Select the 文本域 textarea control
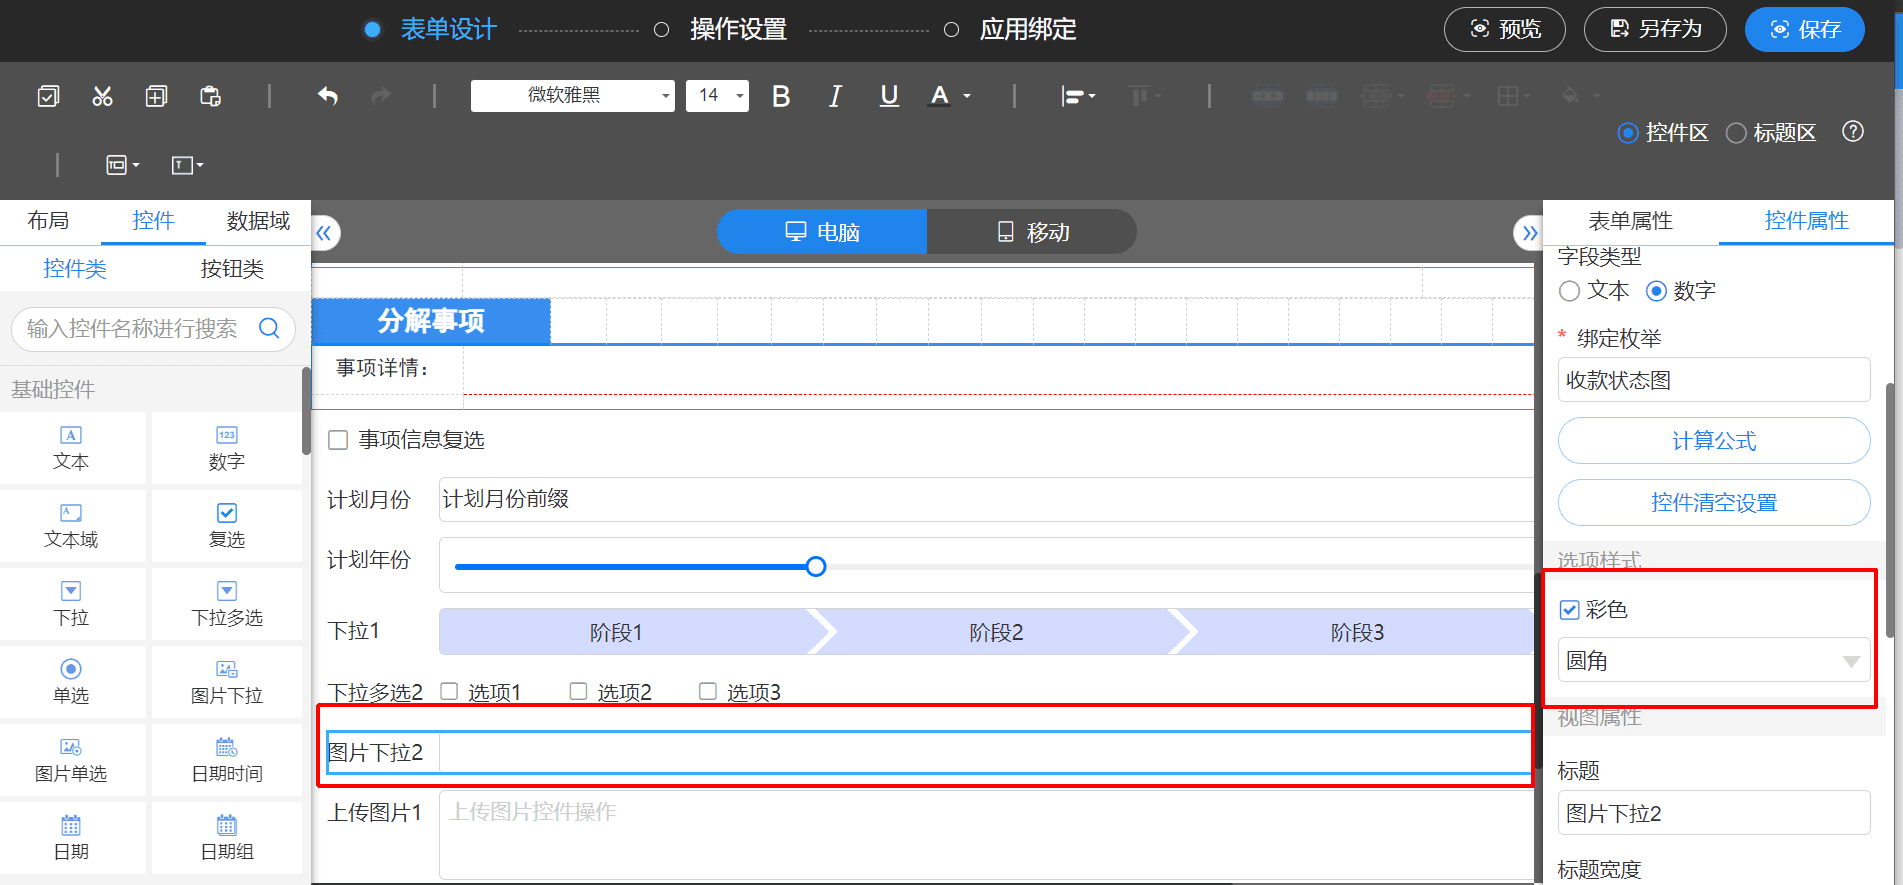1903x885 pixels. [71, 526]
